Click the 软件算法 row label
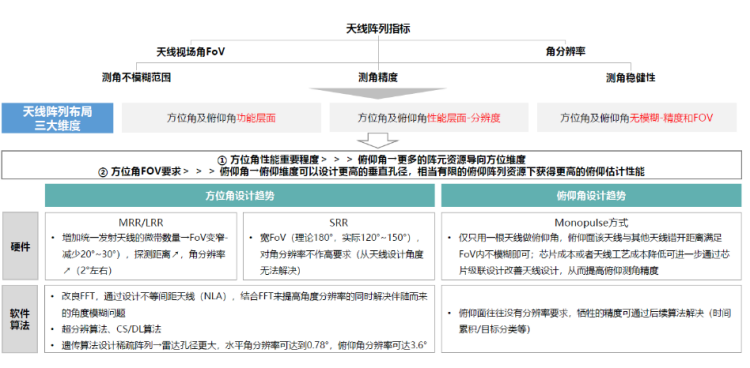 20,320
